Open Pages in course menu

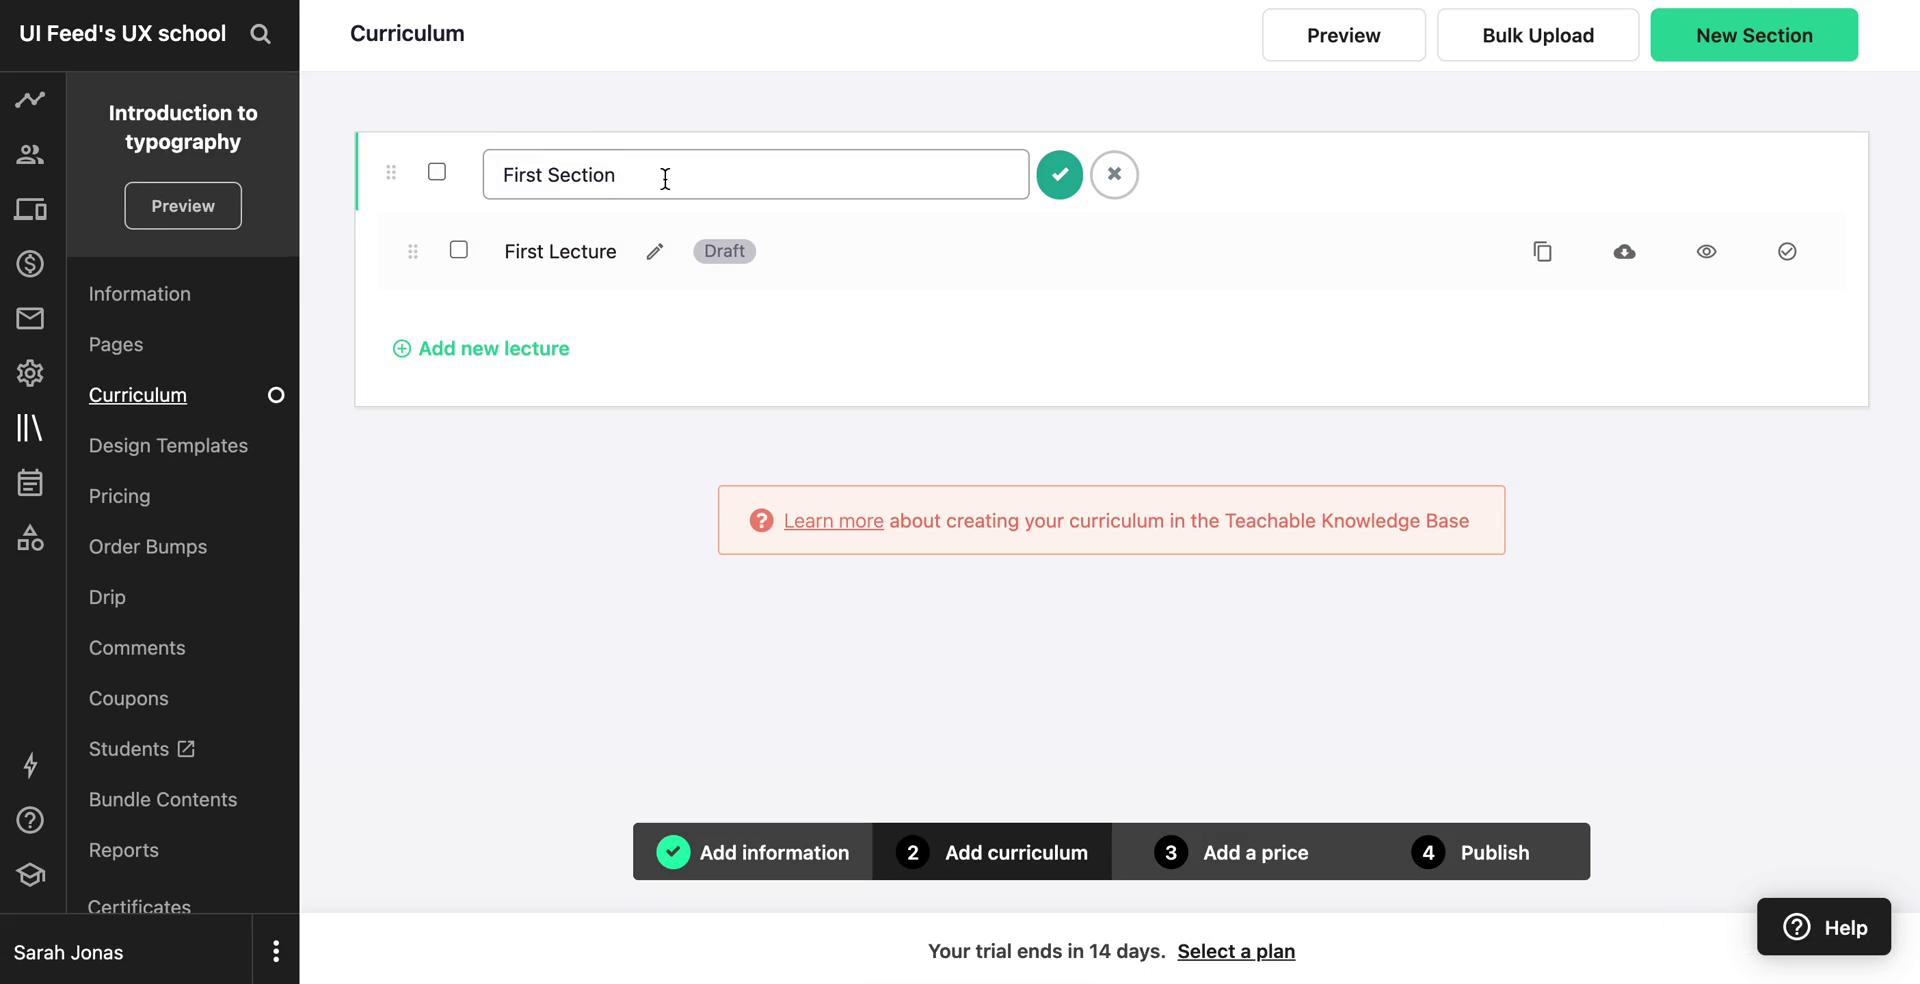(x=116, y=345)
